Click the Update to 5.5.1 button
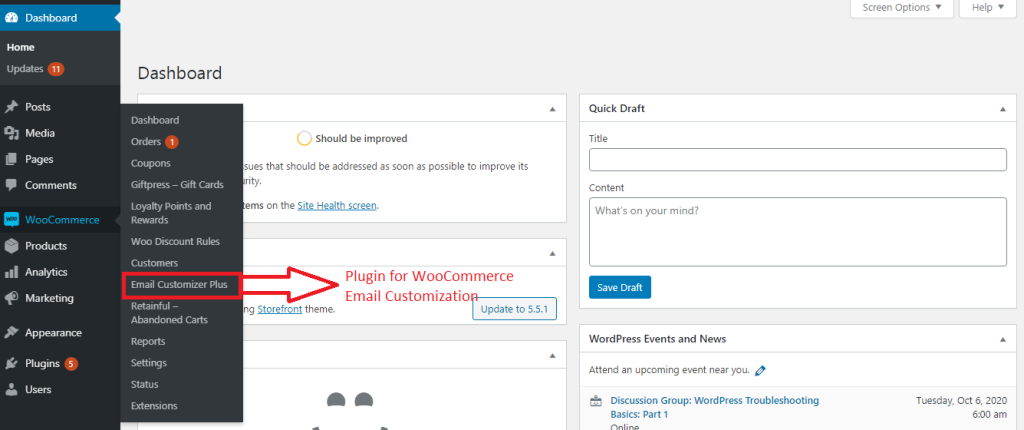This screenshot has width=1024, height=430. pyautogui.click(x=513, y=308)
